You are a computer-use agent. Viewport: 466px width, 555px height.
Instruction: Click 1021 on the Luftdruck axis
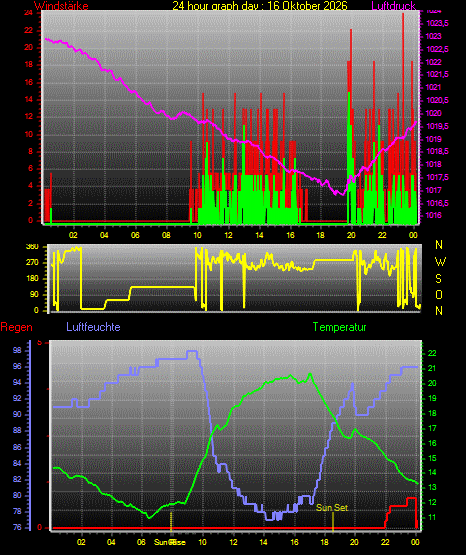[433, 87]
